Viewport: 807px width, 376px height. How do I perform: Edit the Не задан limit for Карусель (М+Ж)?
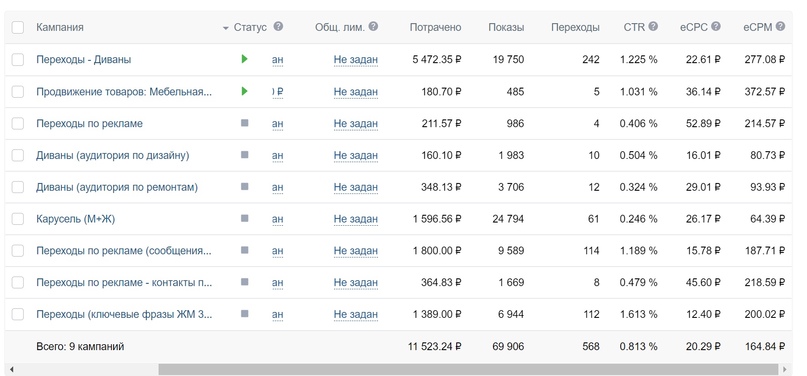356,219
